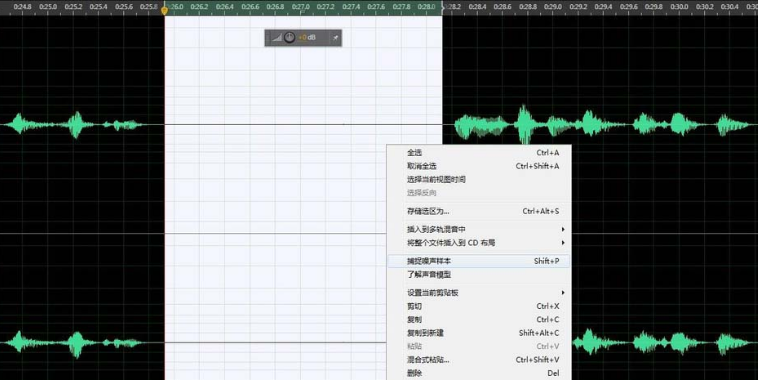
Task: Expand arrow beside 将整个文件插入到 CD 布局
Action: [563, 243]
